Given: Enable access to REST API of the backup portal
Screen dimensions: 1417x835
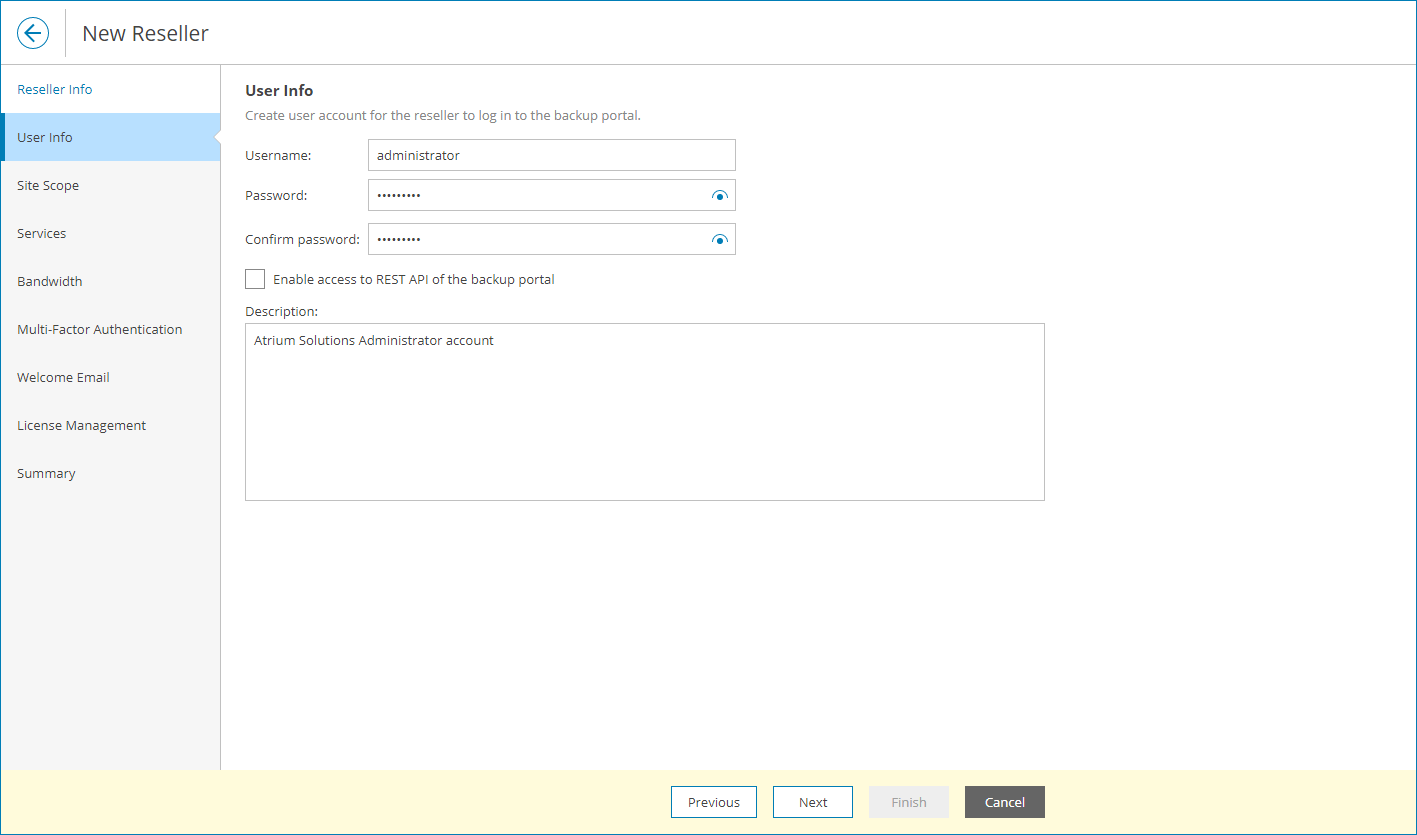Looking at the screenshot, I should (x=254, y=279).
